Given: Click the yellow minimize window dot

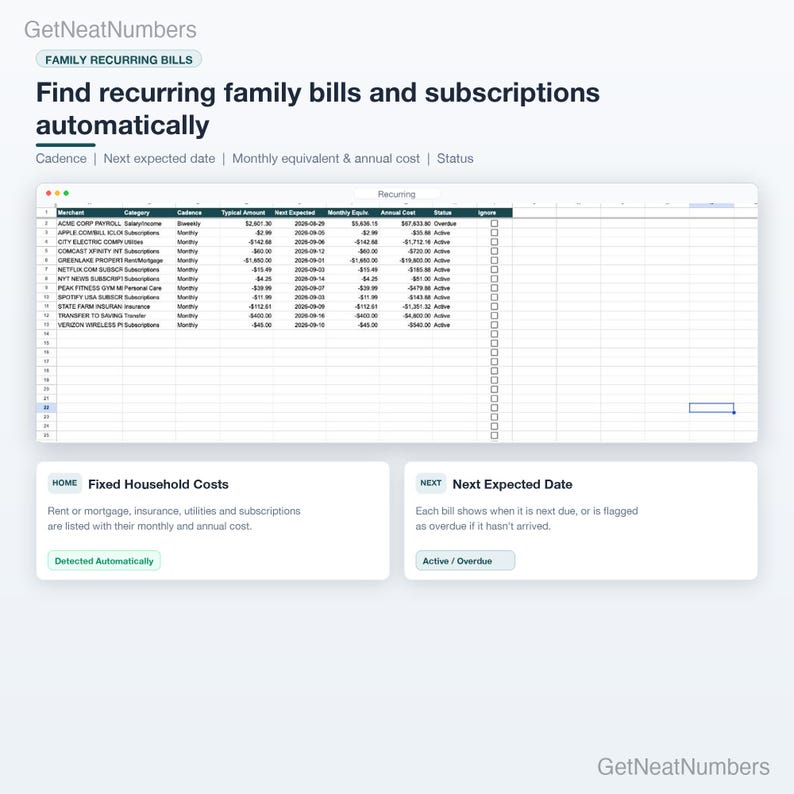Looking at the screenshot, I should click(57, 193).
